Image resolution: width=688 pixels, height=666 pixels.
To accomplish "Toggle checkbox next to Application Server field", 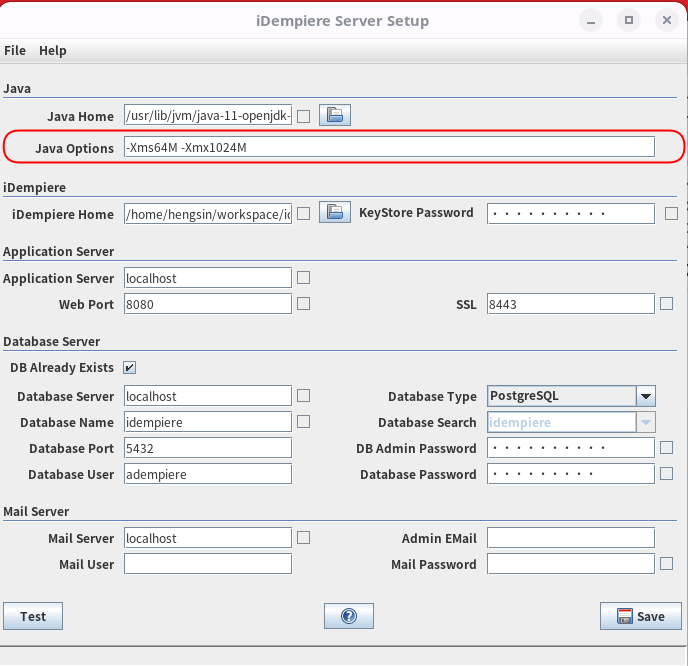I will [x=304, y=278].
